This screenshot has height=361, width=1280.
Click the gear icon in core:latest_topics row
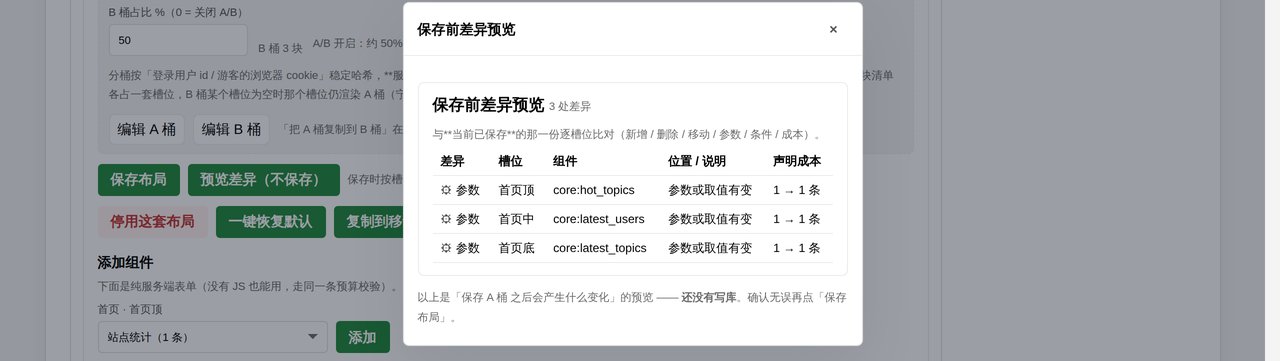[x=446, y=248]
